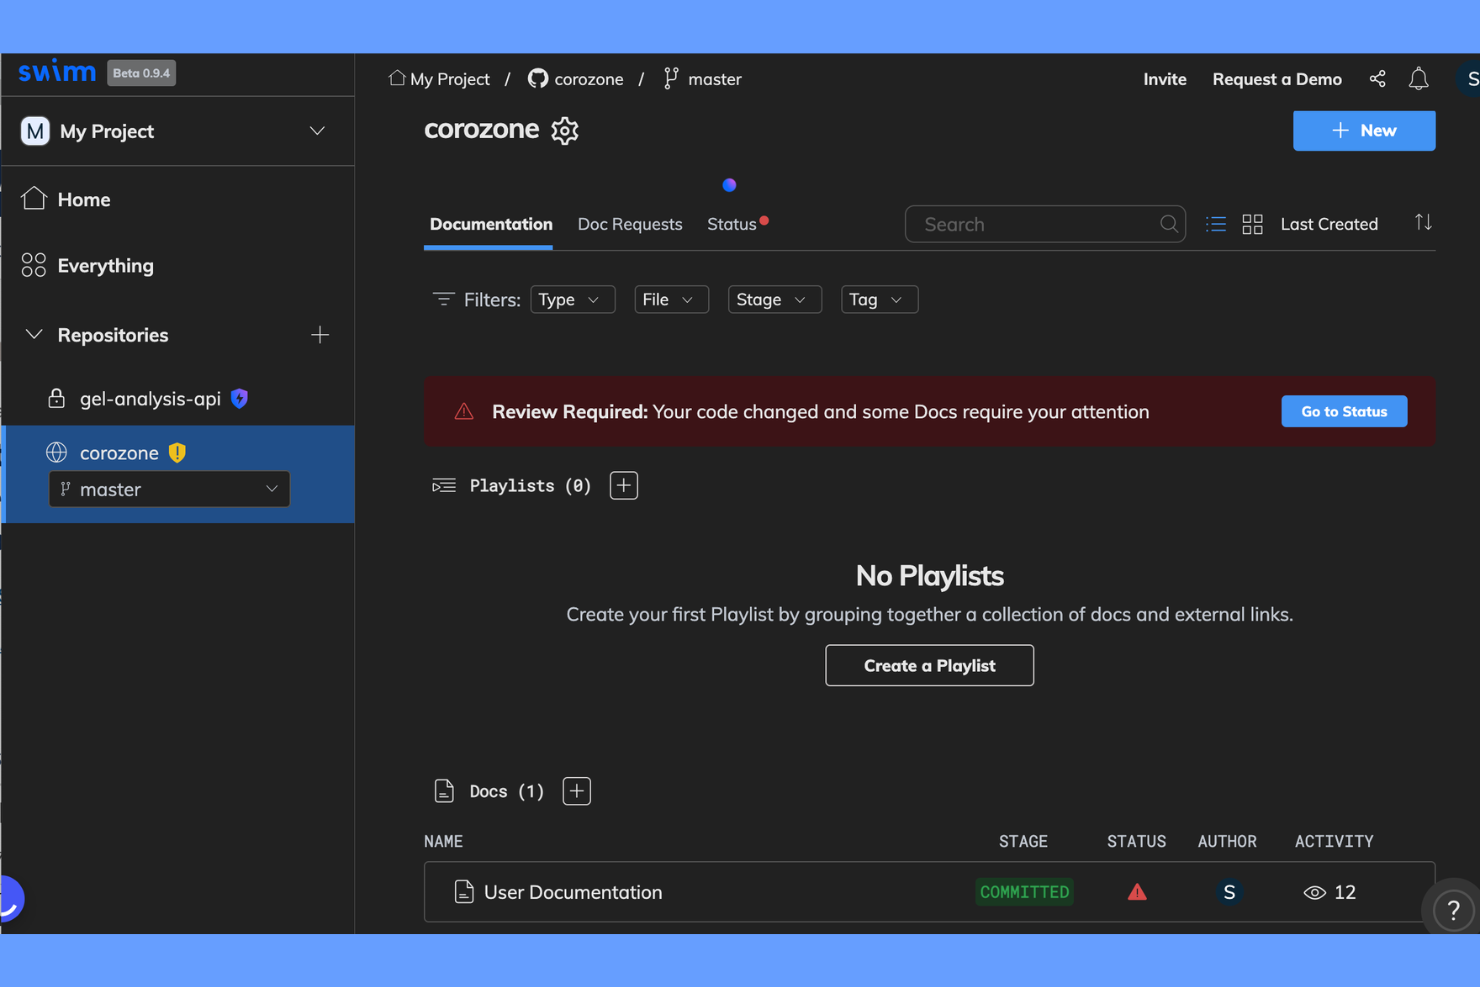Image resolution: width=1480 pixels, height=987 pixels.
Task: Click the playlists list icon
Action: coord(444,486)
